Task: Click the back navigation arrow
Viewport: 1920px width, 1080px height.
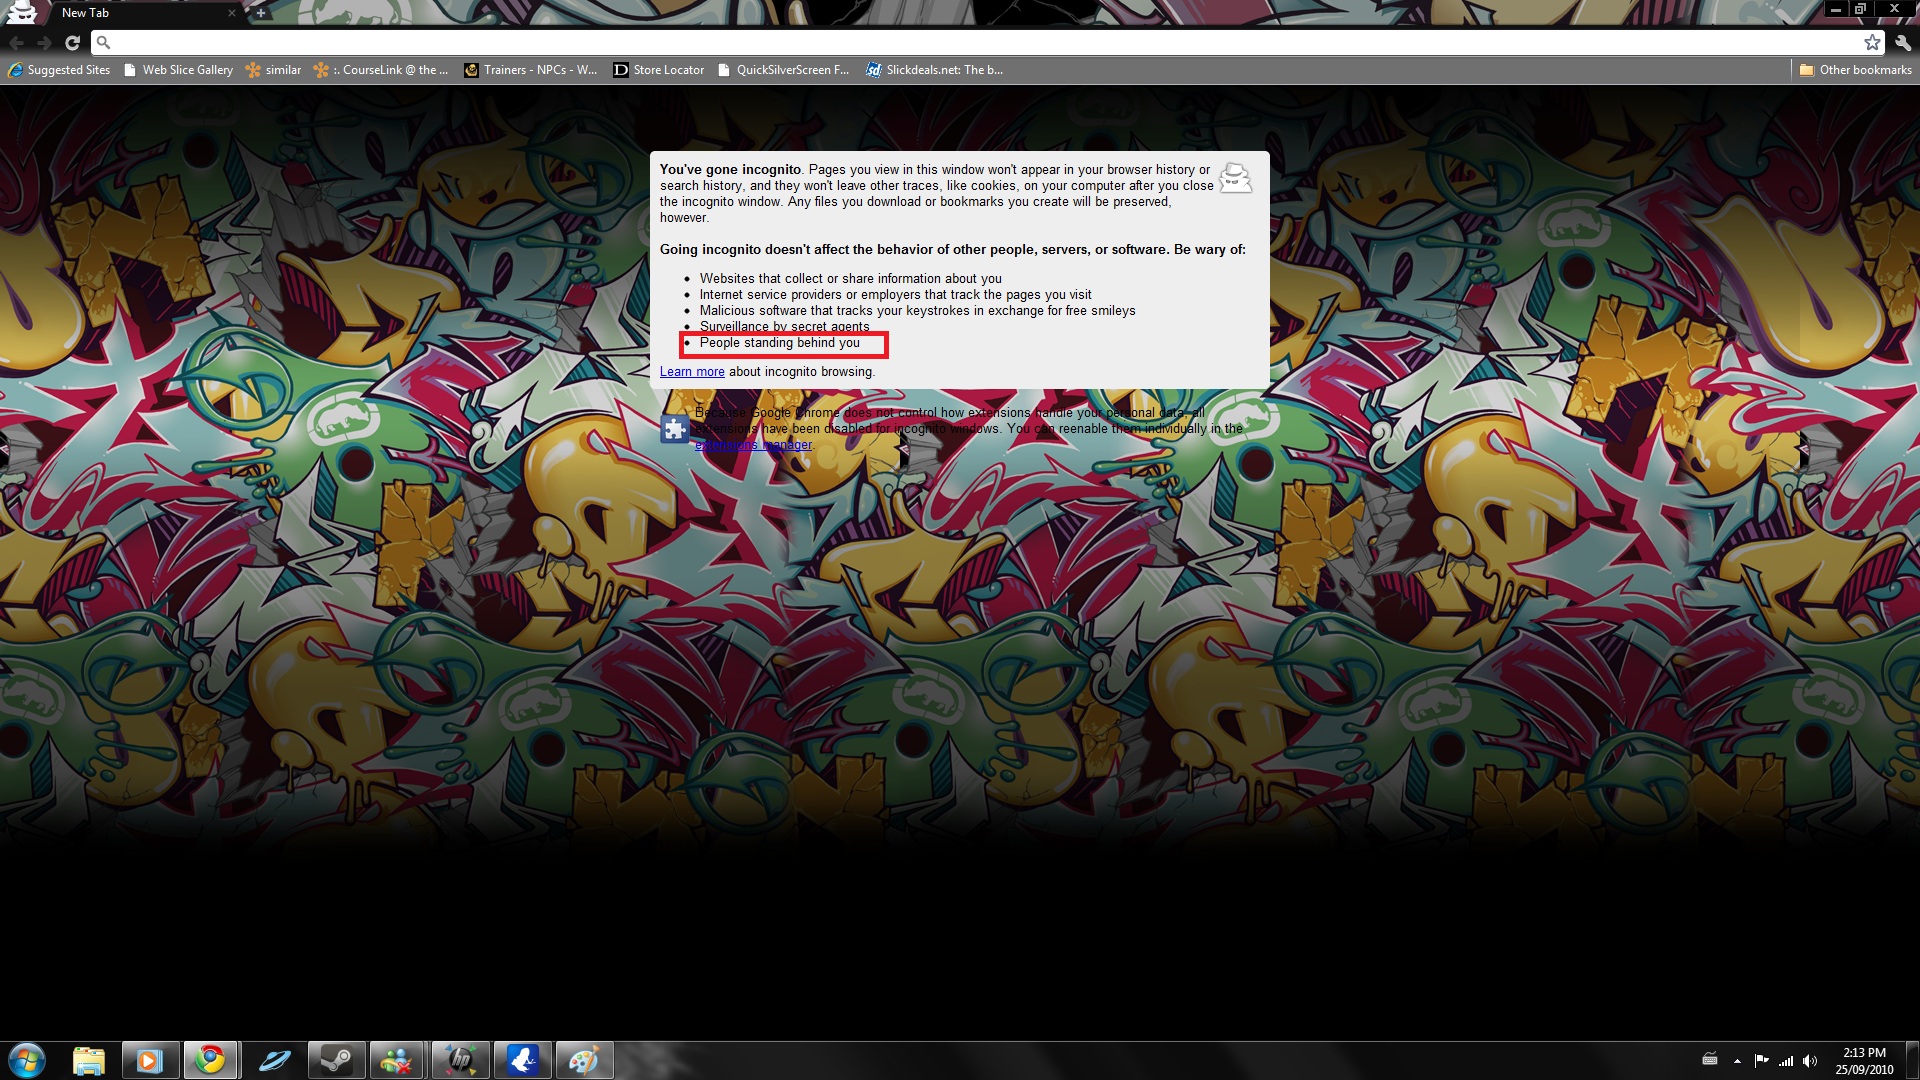Action: [17, 43]
